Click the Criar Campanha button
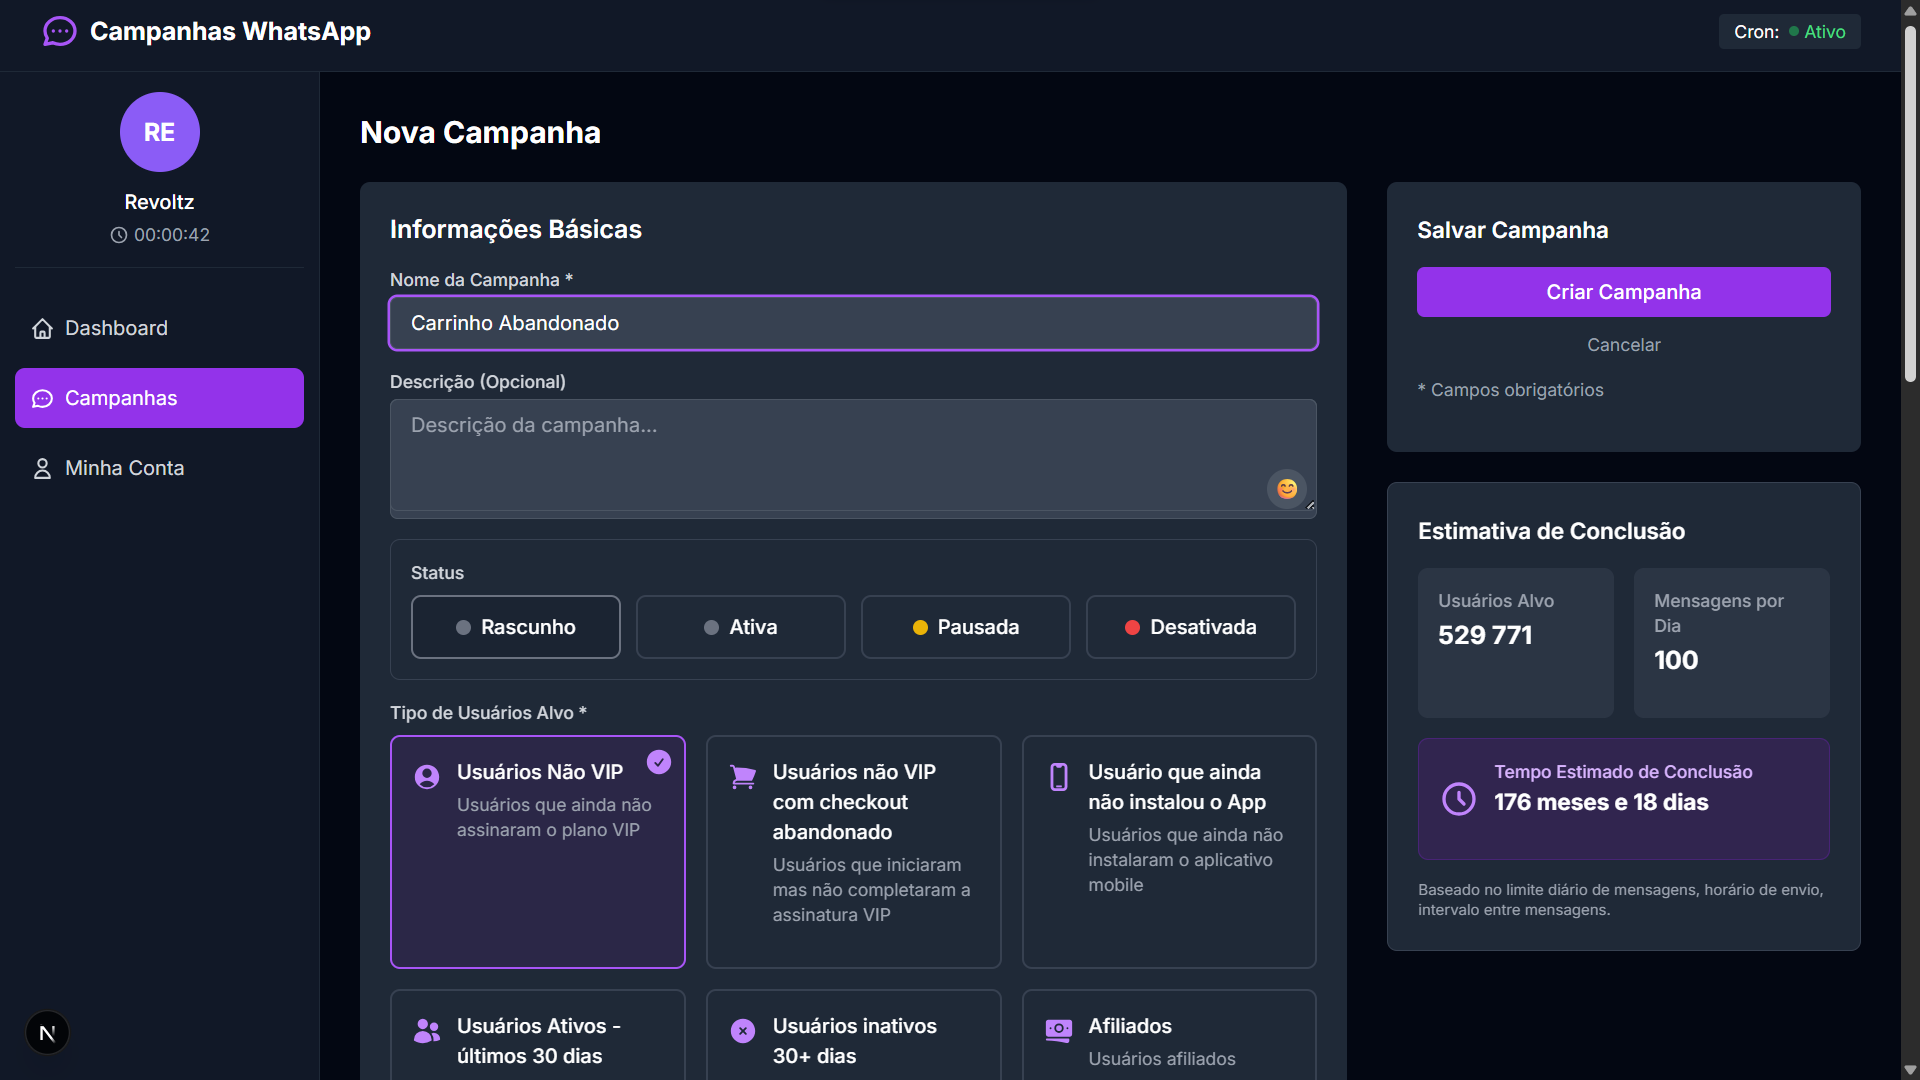The width and height of the screenshot is (1920, 1080). [1624, 292]
